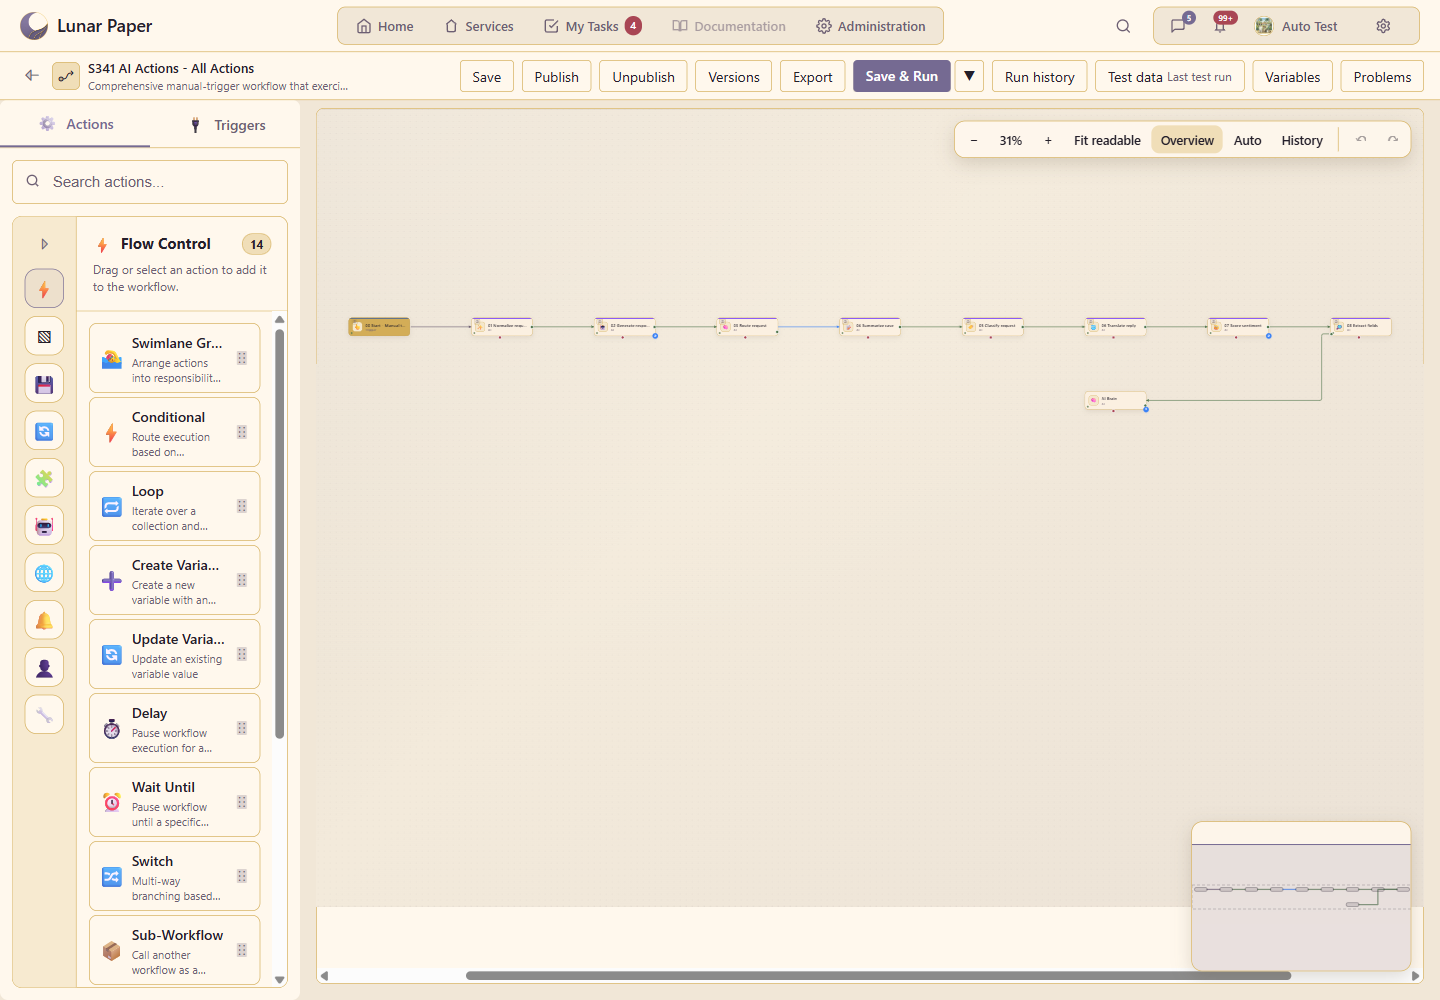Select the Conditional action card
Image resolution: width=1440 pixels, height=1000 pixels.
(x=174, y=432)
